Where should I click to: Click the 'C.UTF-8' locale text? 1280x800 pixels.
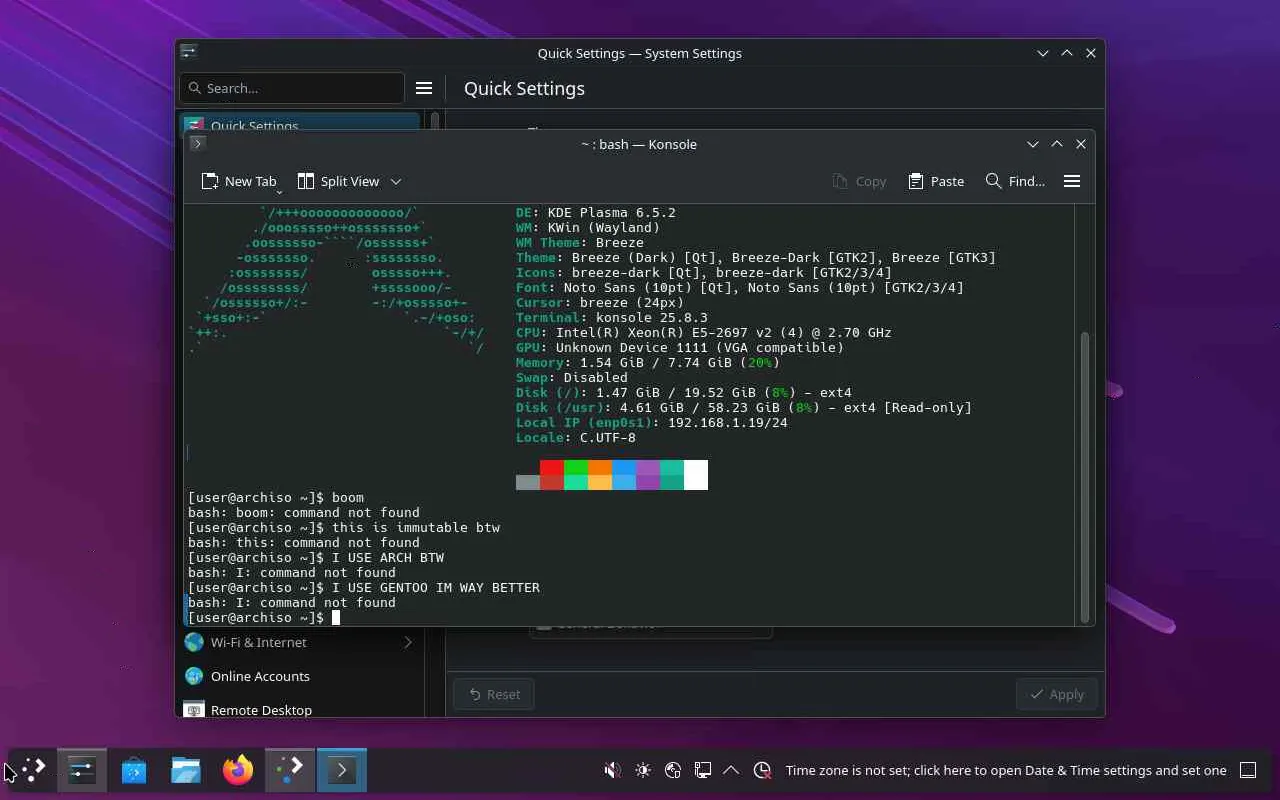pyautogui.click(x=608, y=437)
